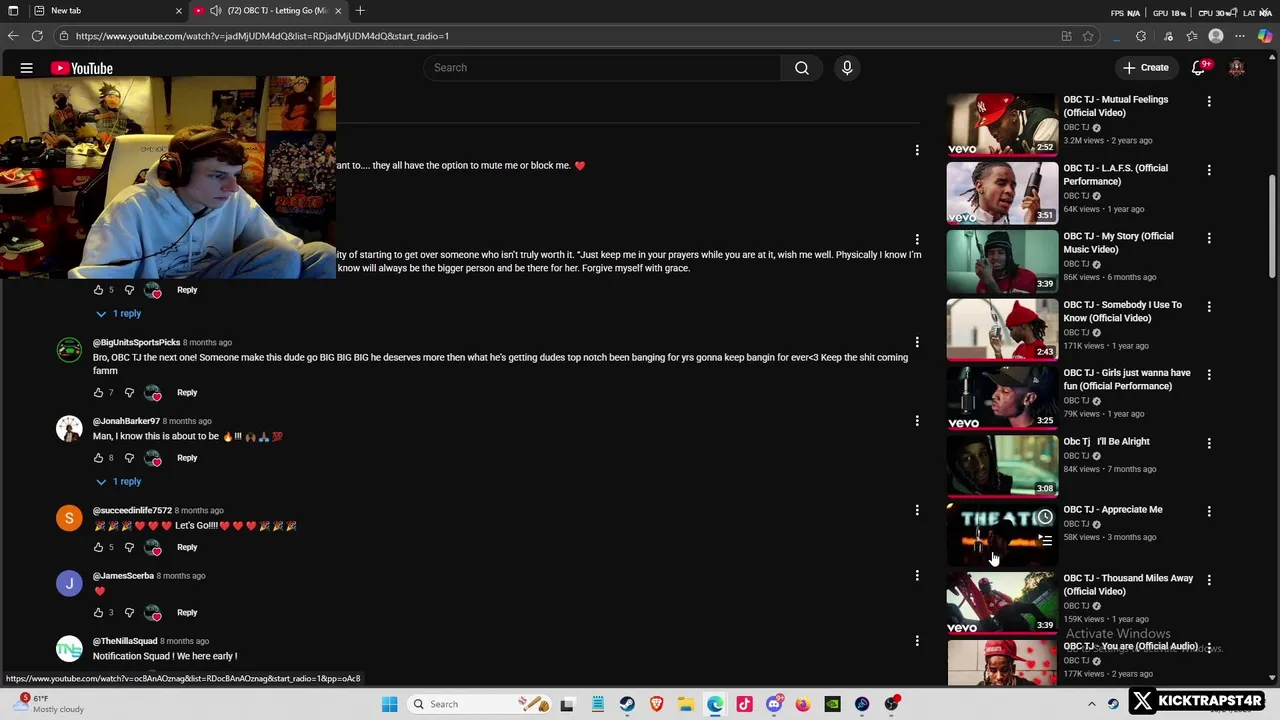This screenshot has height=720, width=1280.
Task: Open browser extensions puzzle icon
Action: pyautogui.click(x=1141, y=36)
